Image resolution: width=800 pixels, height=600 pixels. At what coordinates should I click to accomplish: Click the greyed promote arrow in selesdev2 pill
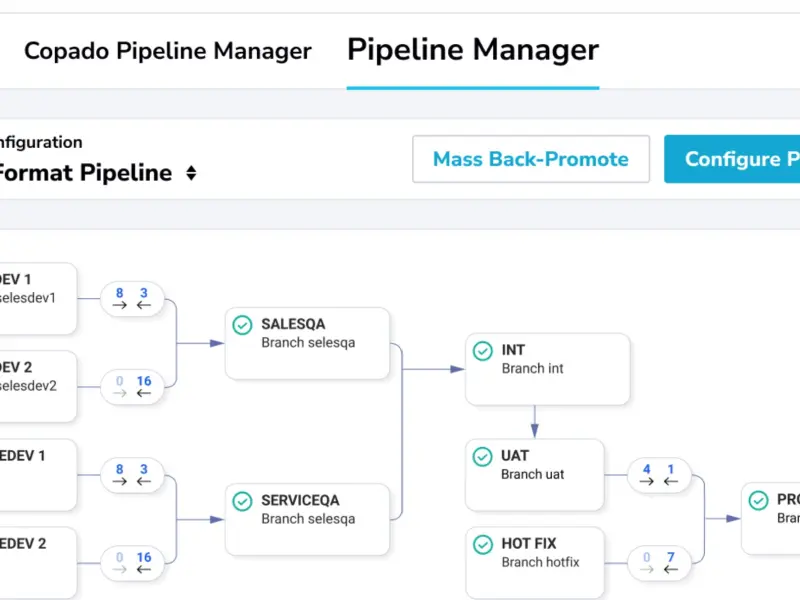[x=119, y=393]
